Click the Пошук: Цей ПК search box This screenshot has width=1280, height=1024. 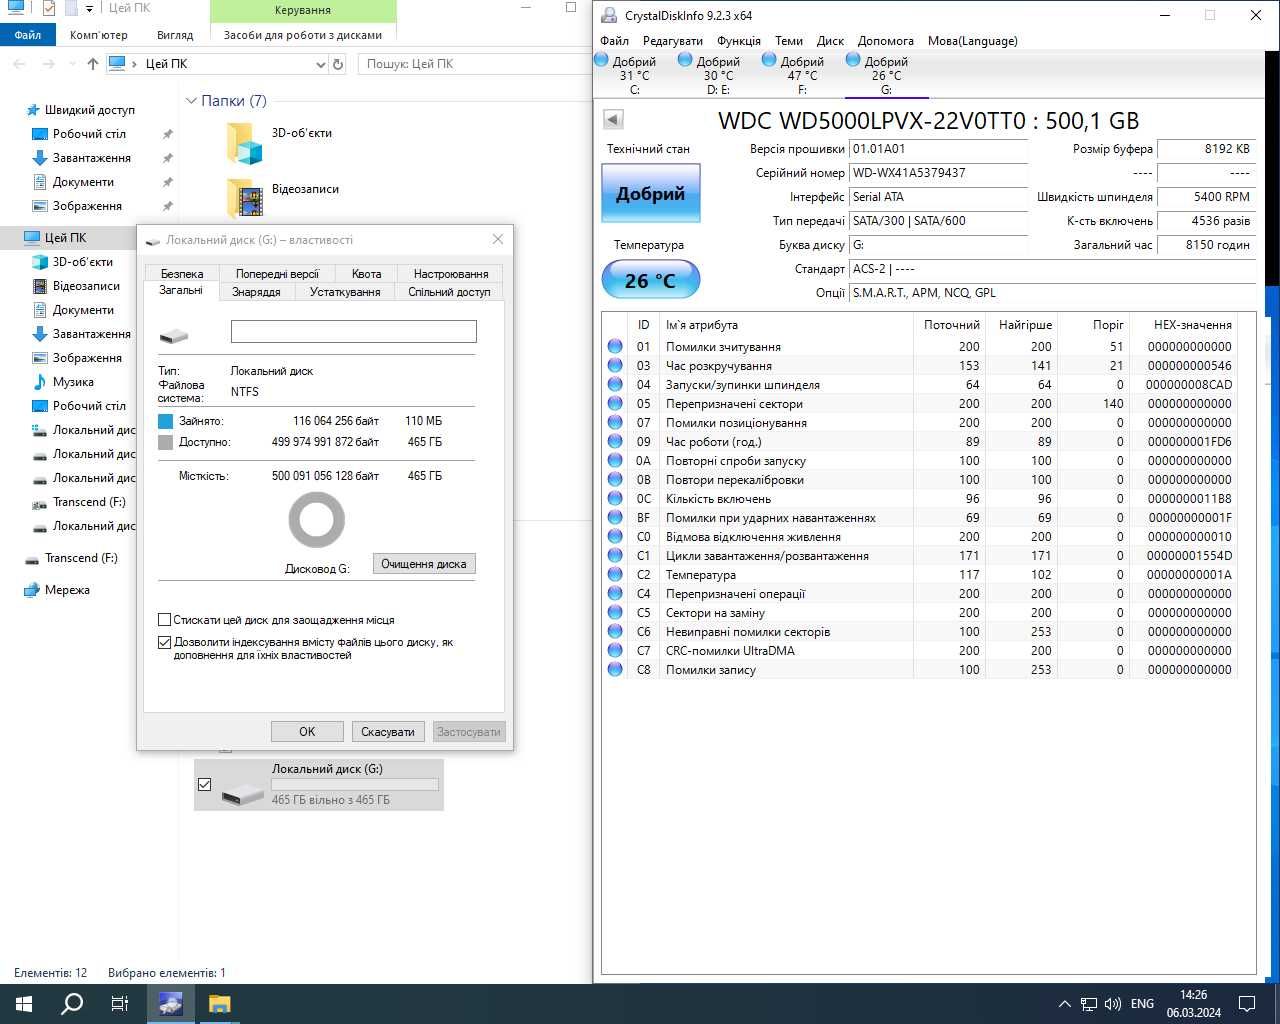click(x=474, y=64)
